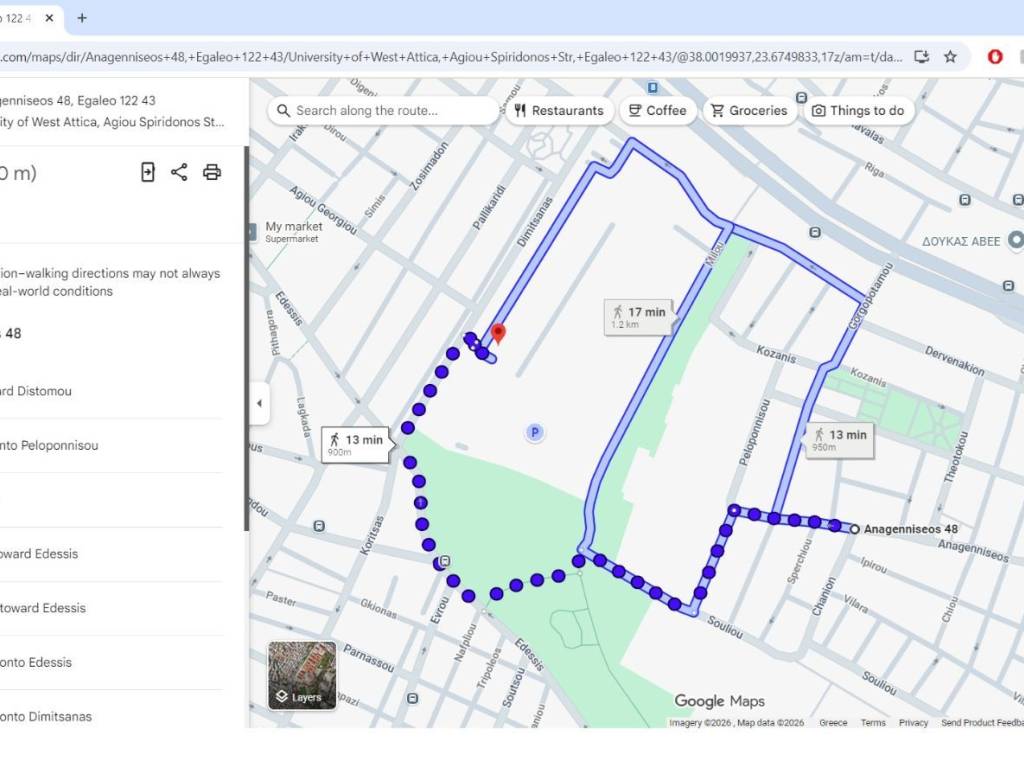Image resolution: width=1024 pixels, height=768 pixels.
Task: Click the search magnifier in route search box
Action: pyautogui.click(x=283, y=111)
